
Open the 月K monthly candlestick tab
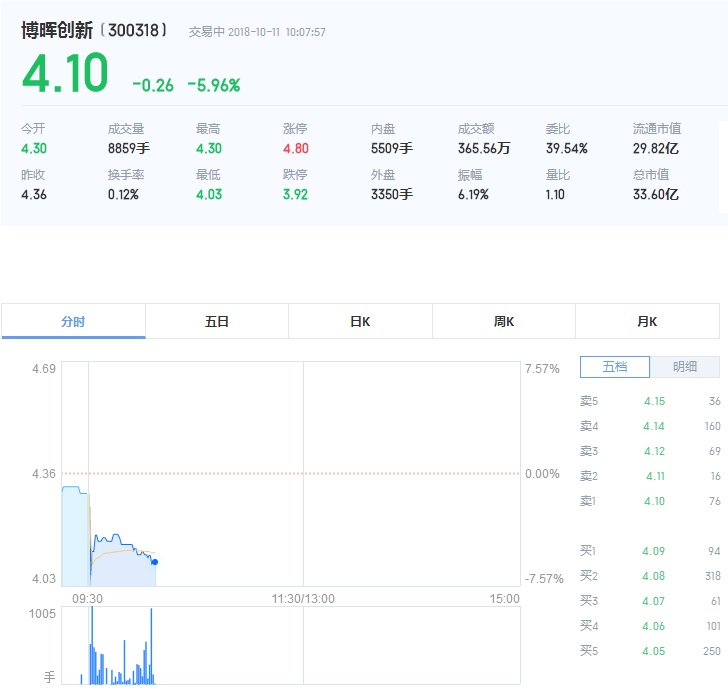pos(647,321)
